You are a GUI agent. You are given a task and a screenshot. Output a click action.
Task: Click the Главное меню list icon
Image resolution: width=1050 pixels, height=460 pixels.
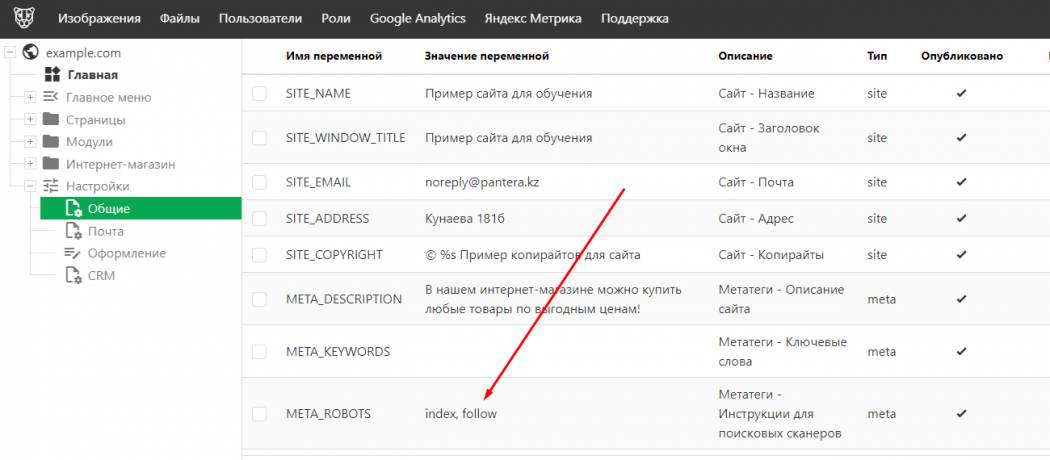pyautogui.click(x=51, y=97)
